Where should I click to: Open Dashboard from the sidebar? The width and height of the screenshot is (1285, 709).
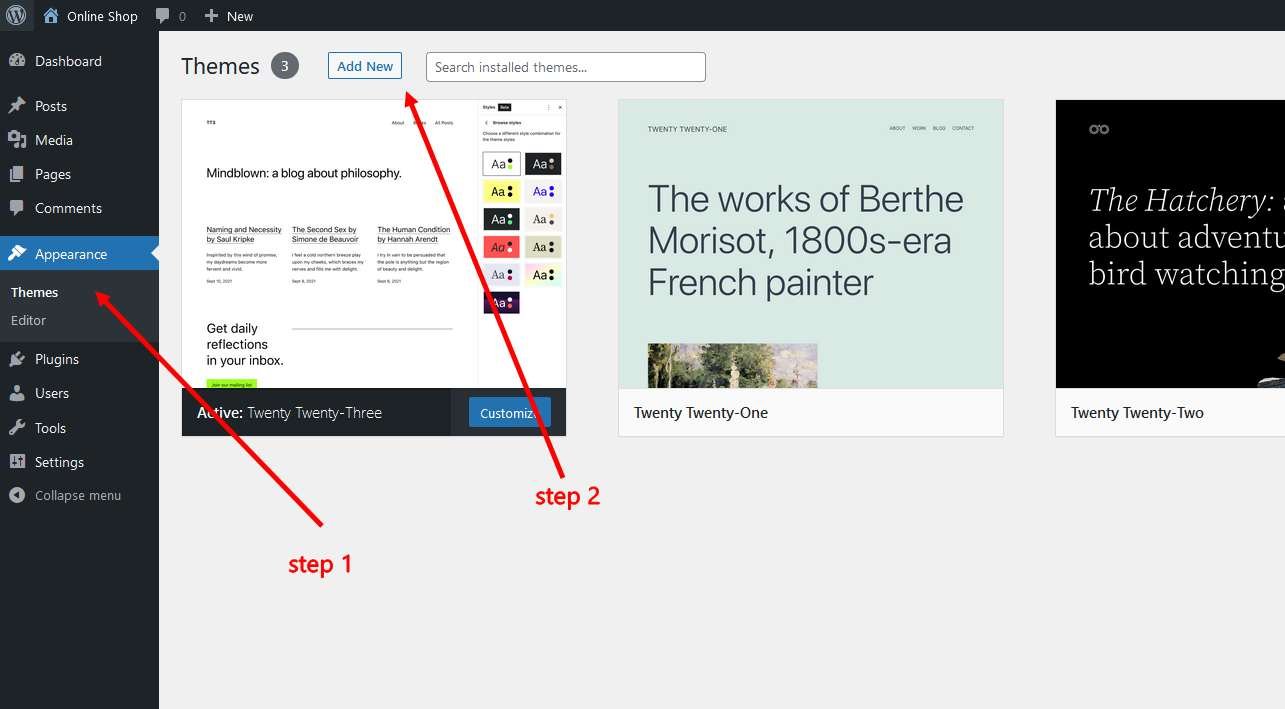pyautogui.click(x=68, y=61)
